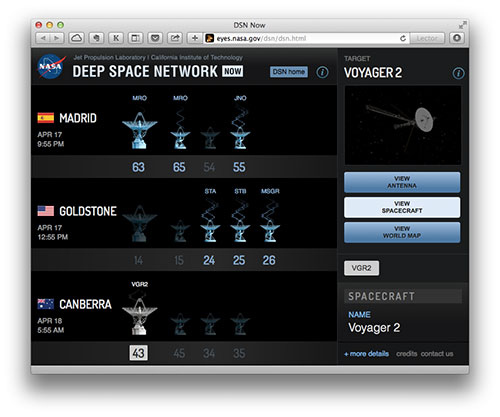Click the Voyager 2 spacecraft 3D view

pos(403,125)
